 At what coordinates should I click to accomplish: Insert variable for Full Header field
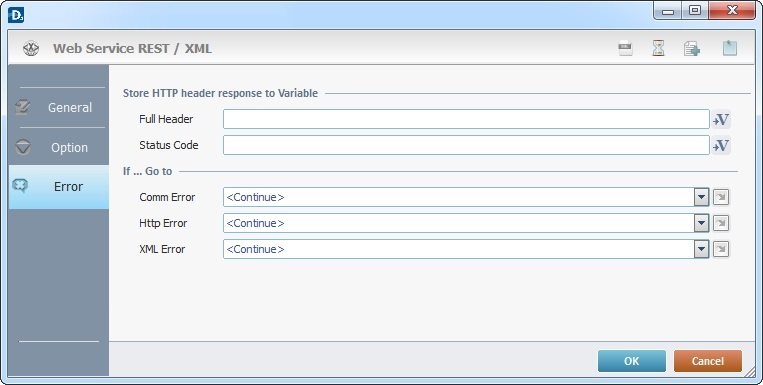click(x=721, y=119)
